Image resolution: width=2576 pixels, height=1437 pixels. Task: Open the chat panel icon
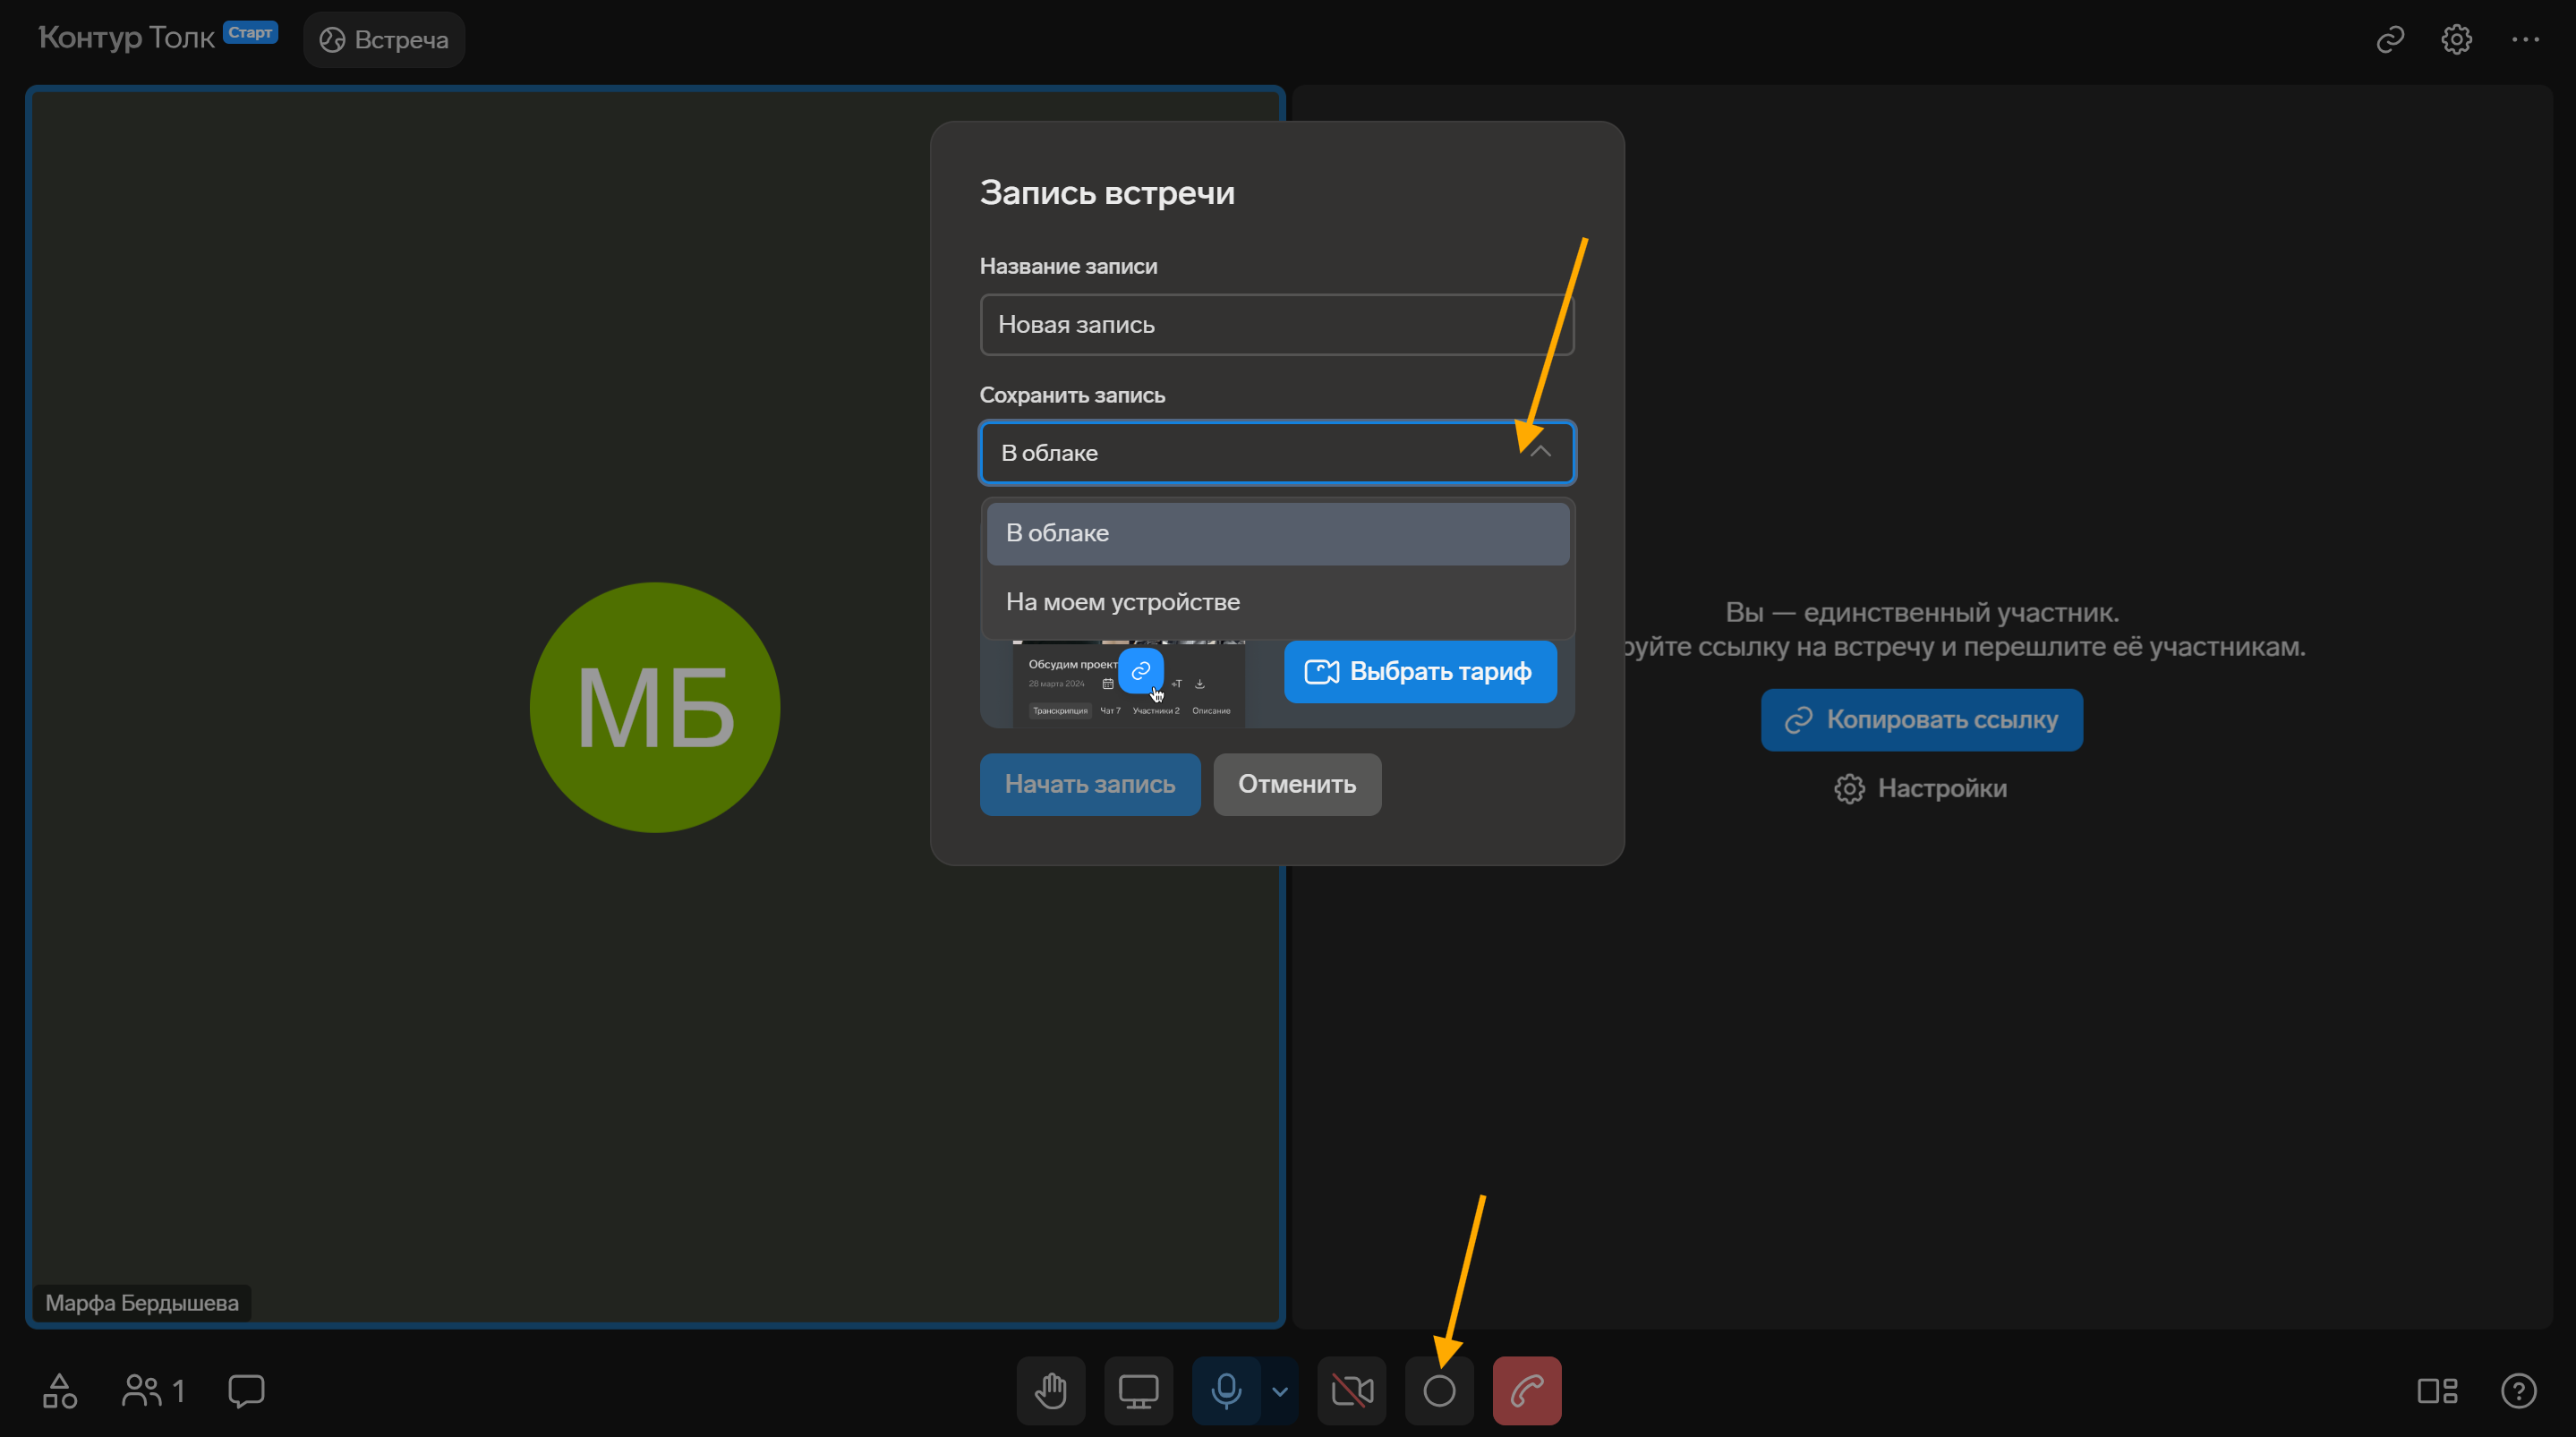246,1390
